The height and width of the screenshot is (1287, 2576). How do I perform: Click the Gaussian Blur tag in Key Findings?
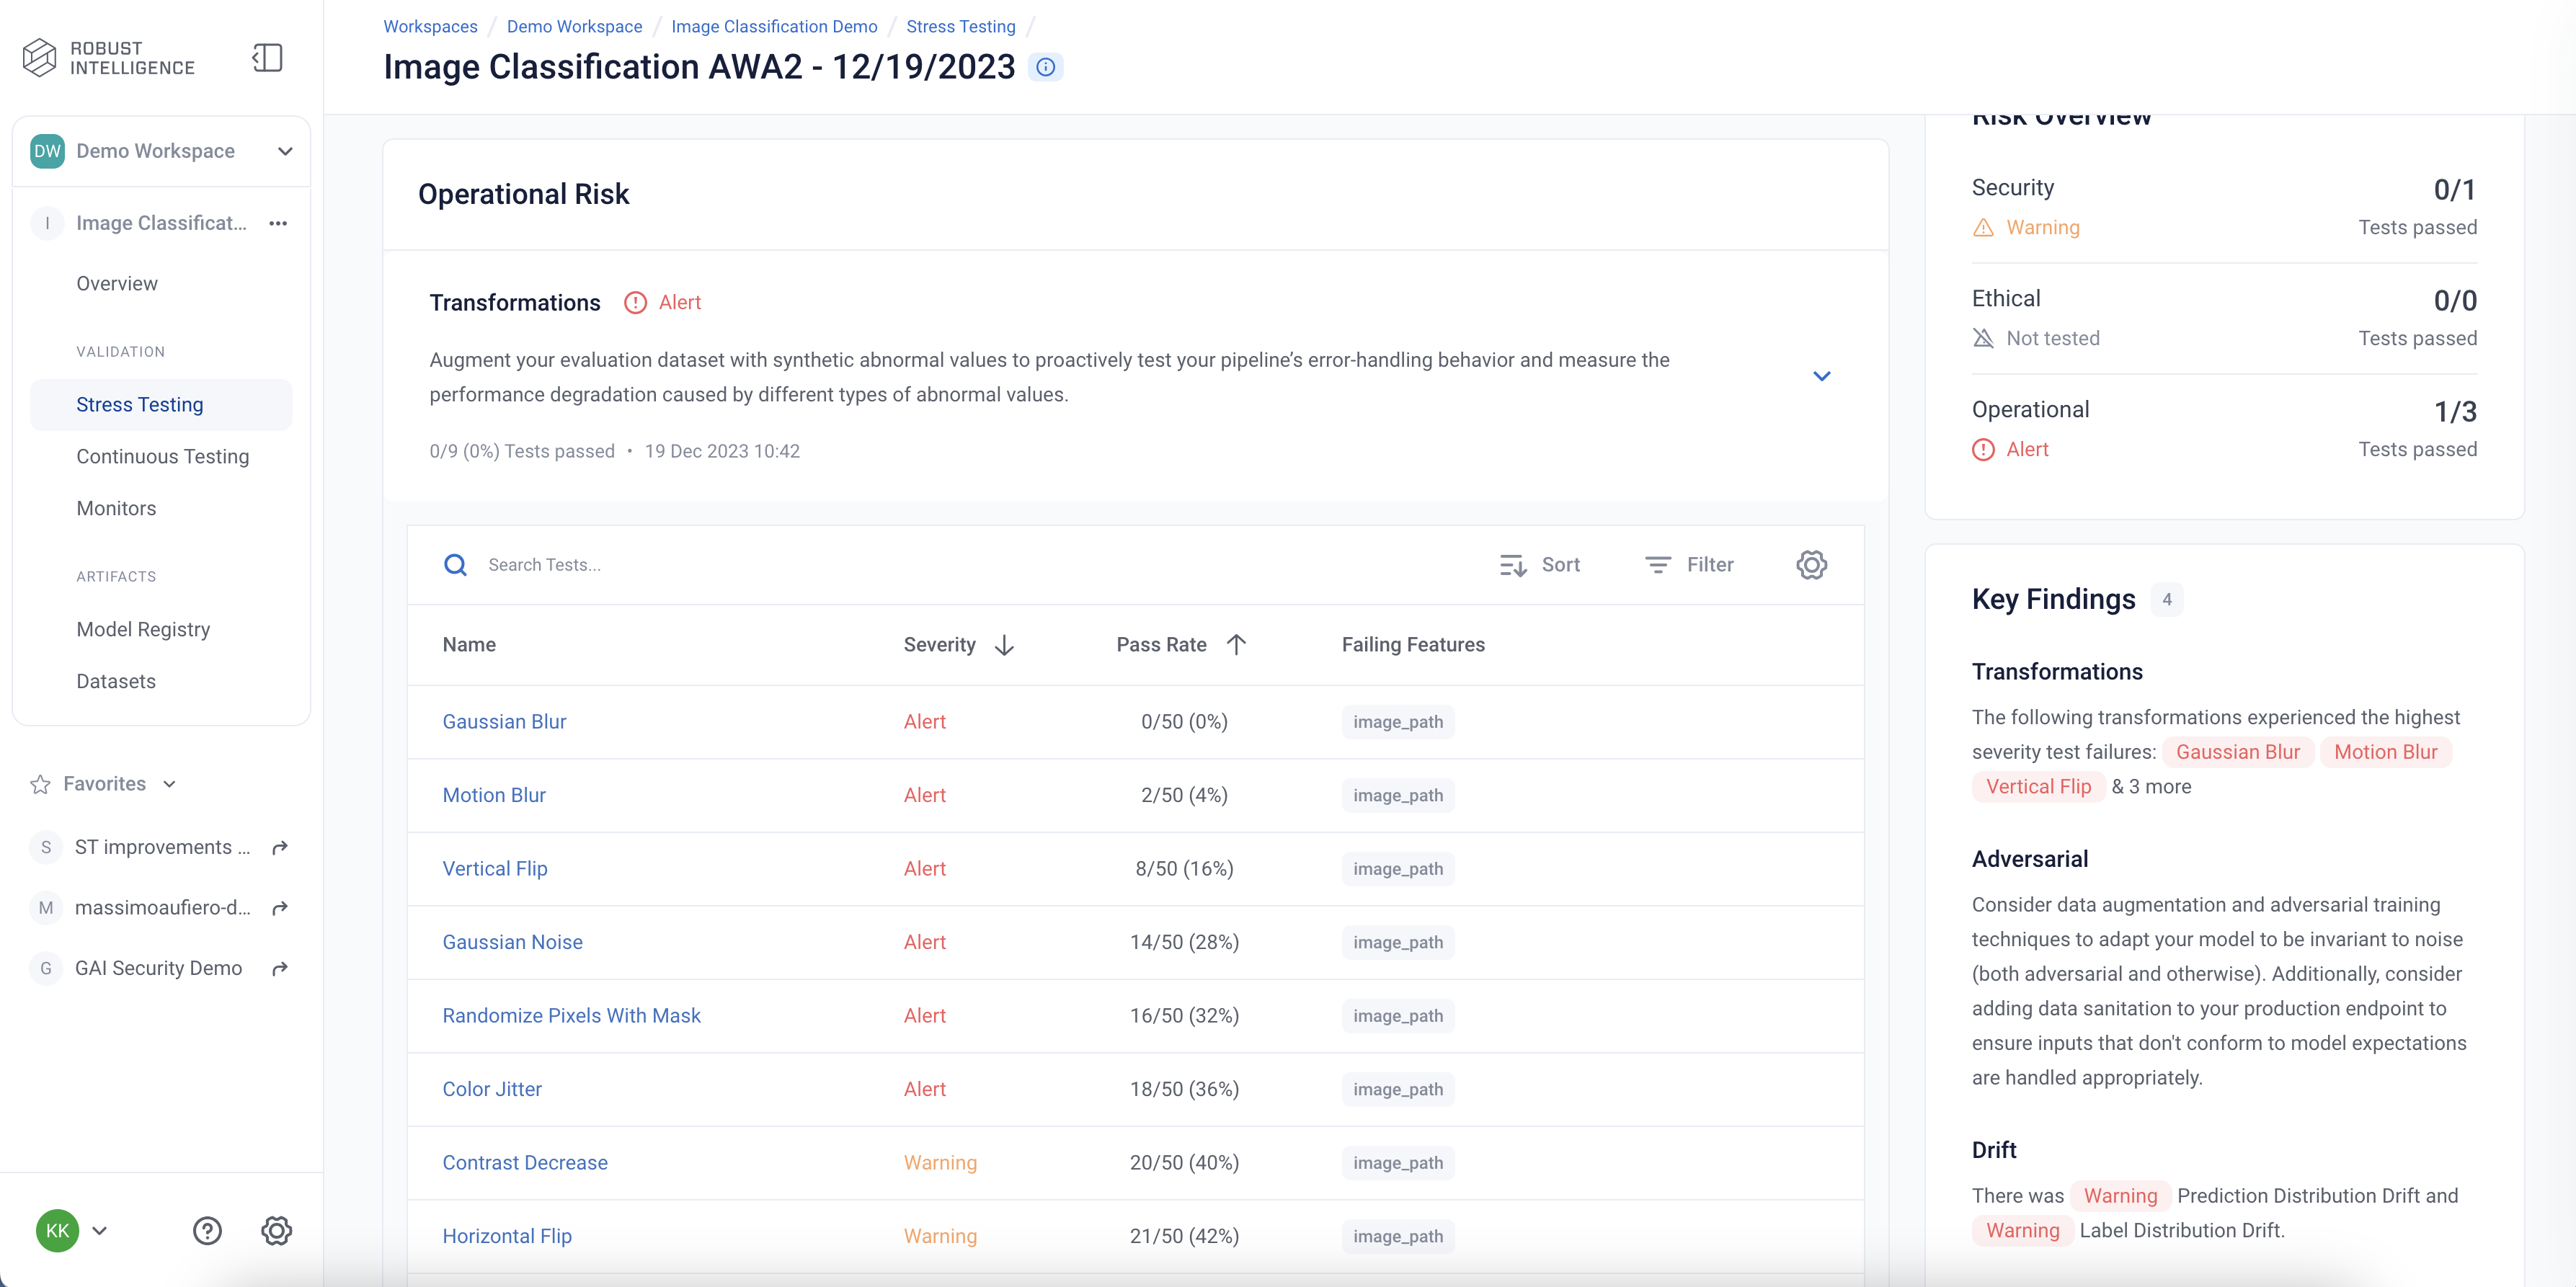pos(2237,750)
